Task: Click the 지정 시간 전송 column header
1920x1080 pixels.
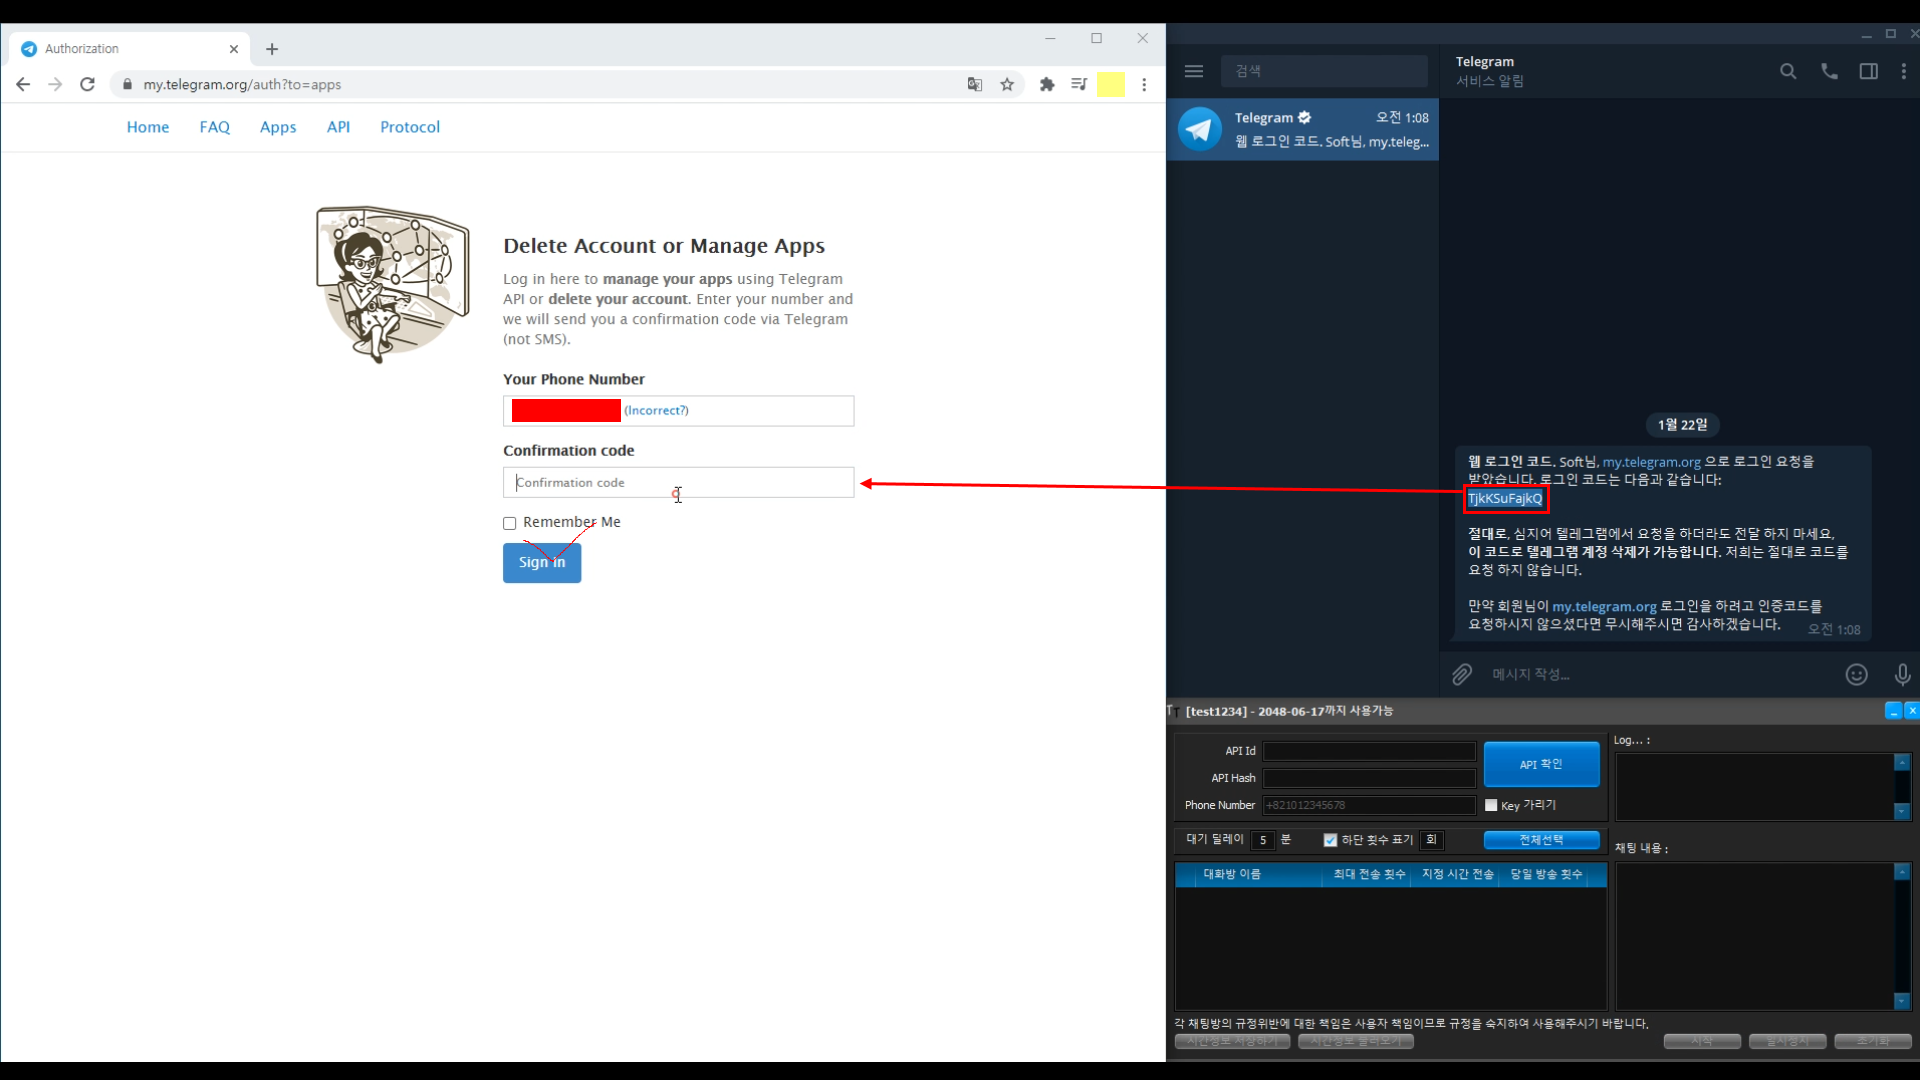Action: coord(1457,874)
